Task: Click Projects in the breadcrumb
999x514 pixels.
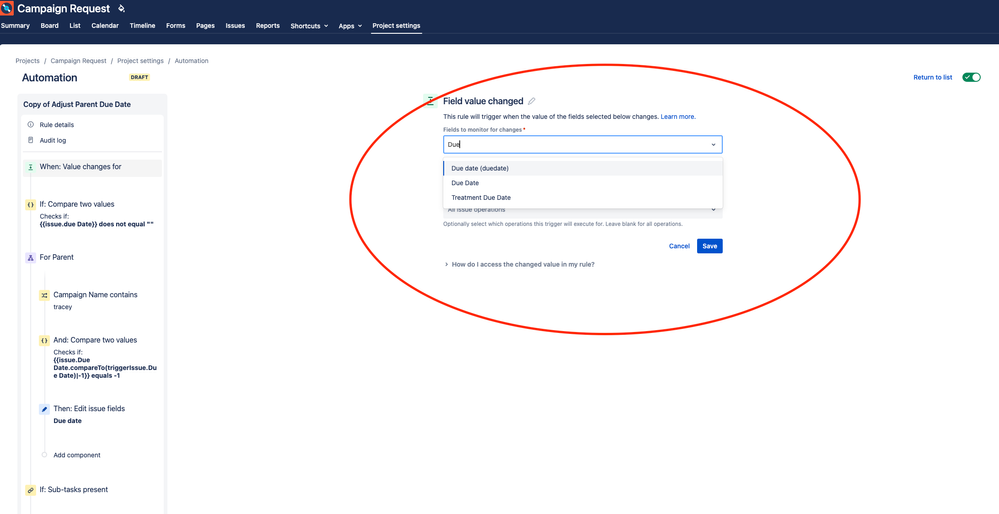Action: click(27, 61)
